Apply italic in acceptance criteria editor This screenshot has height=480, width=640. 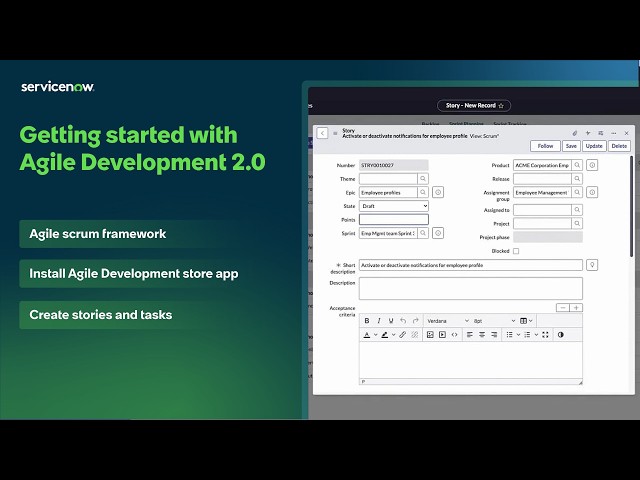[x=379, y=321]
